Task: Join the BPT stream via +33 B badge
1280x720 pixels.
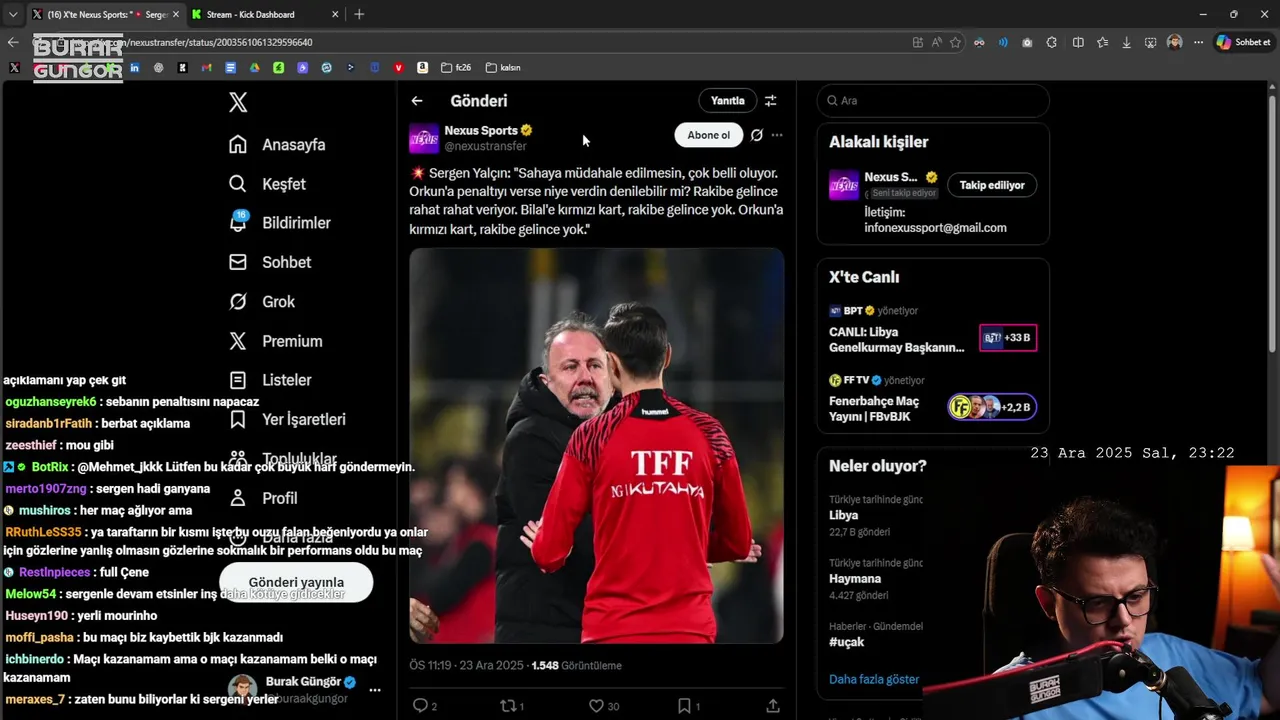Action: pos(1008,338)
